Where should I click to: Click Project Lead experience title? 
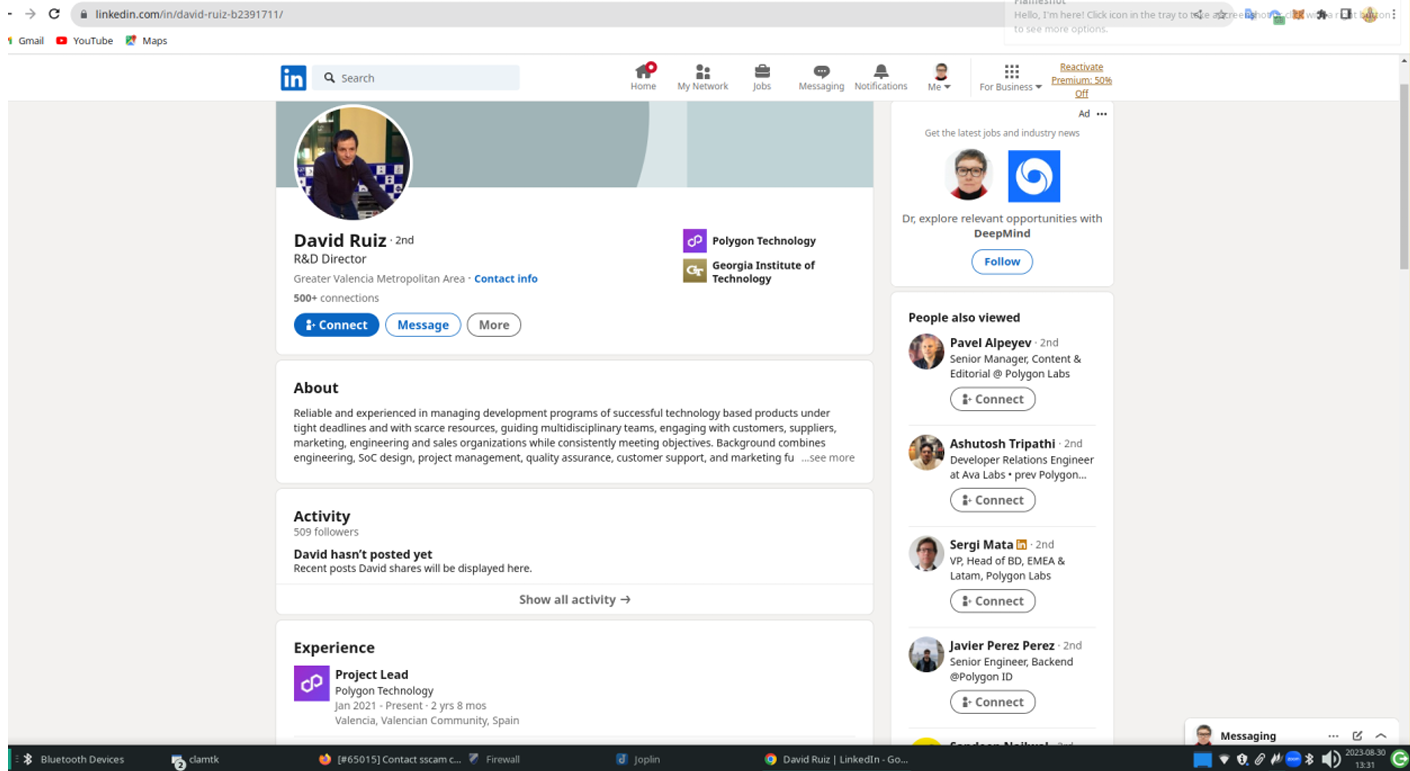coord(372,675)
